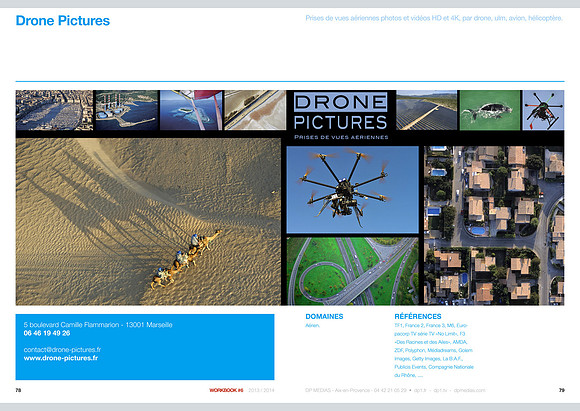Image resolution: width=580 pixels, height=411 pixels.
Task: Click the phone number 06 46 19 49 26
Action: coord(47,333)
